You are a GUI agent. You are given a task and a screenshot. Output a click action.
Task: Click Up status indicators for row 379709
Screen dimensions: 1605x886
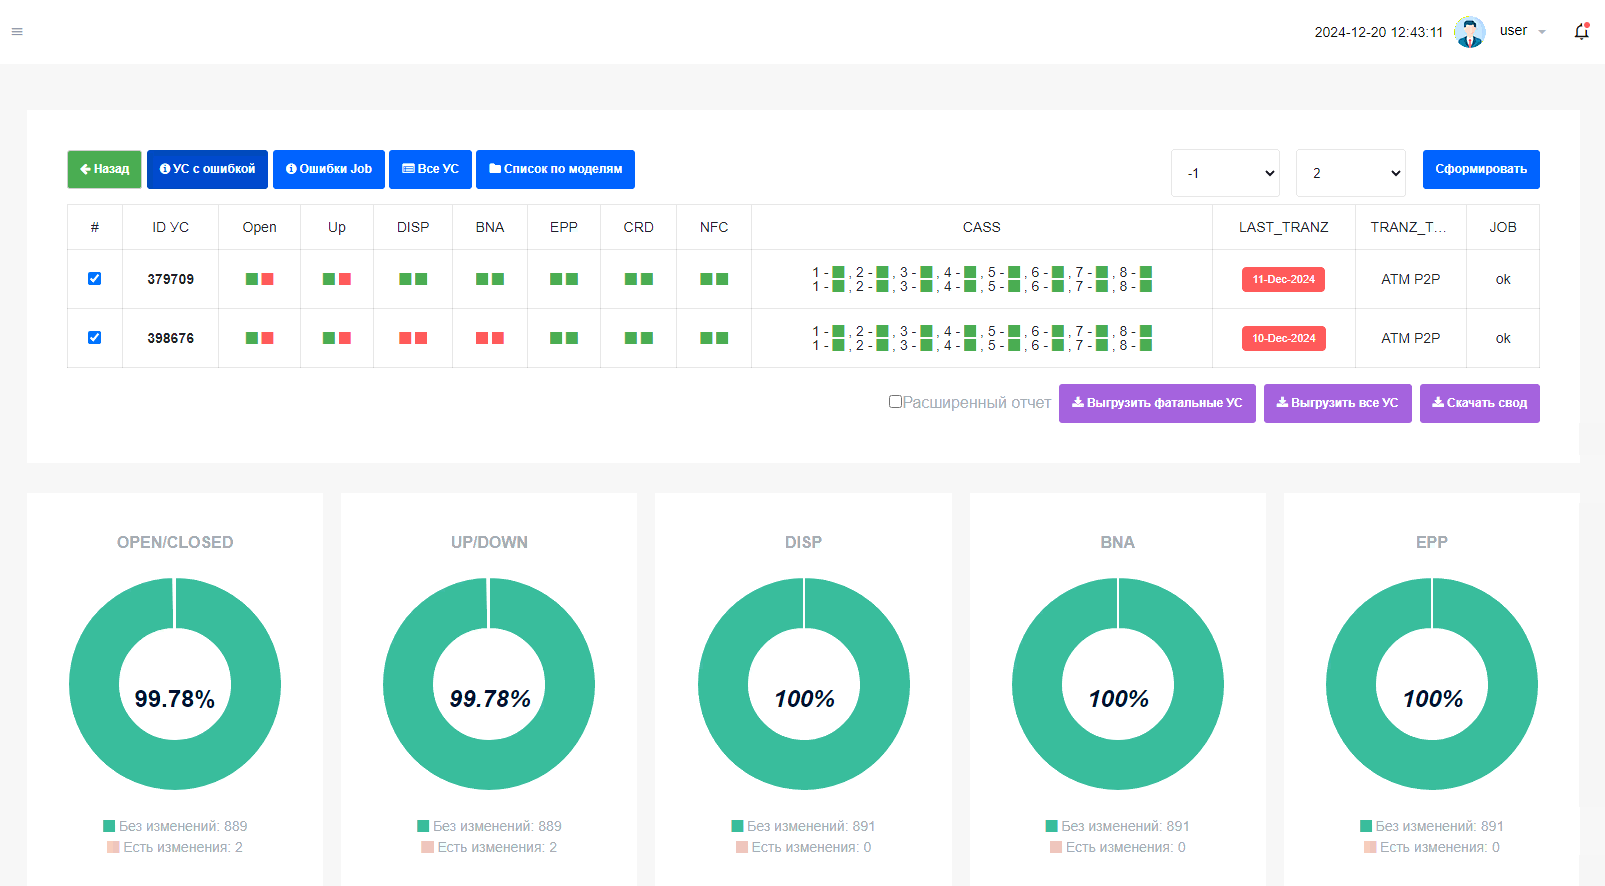pos(337,279)
